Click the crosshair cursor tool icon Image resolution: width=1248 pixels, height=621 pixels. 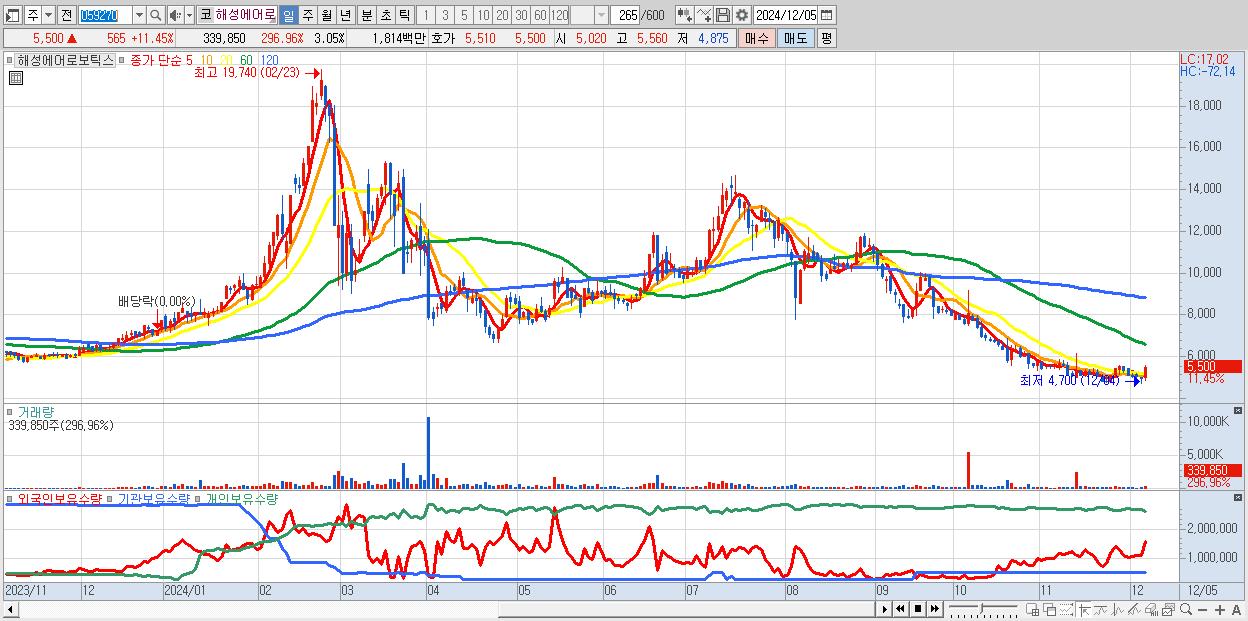pyautogui.click(x=1084, y=609)
